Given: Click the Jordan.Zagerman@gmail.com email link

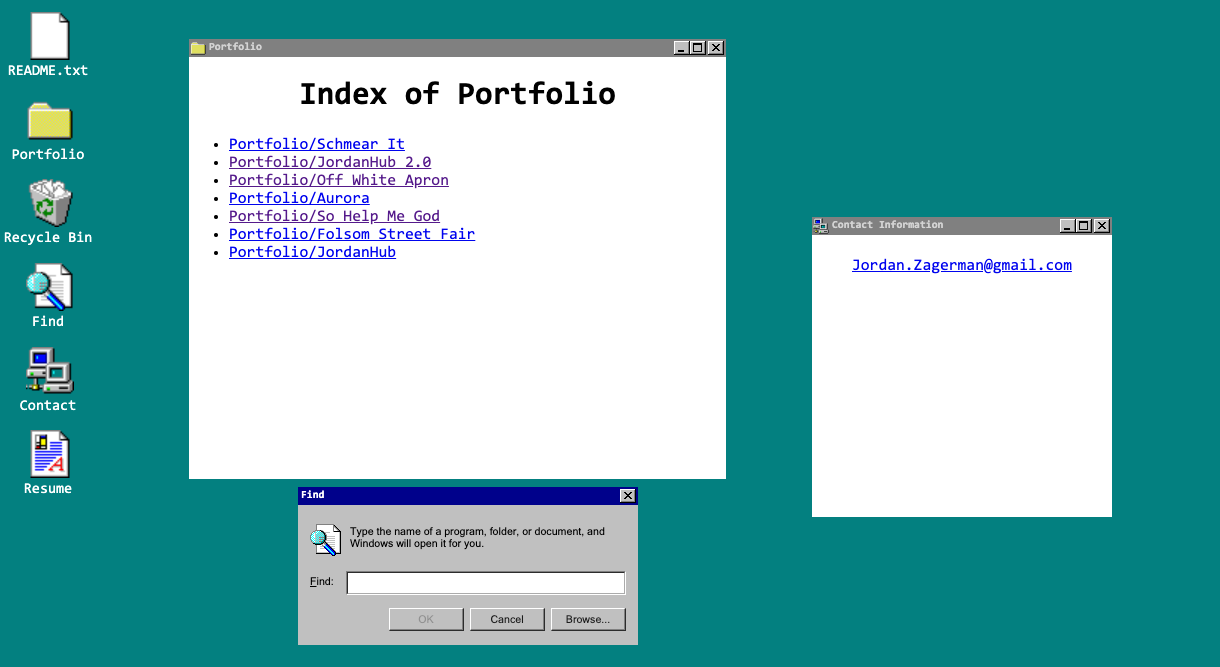Looking at the screenshot, I should 962,265.
